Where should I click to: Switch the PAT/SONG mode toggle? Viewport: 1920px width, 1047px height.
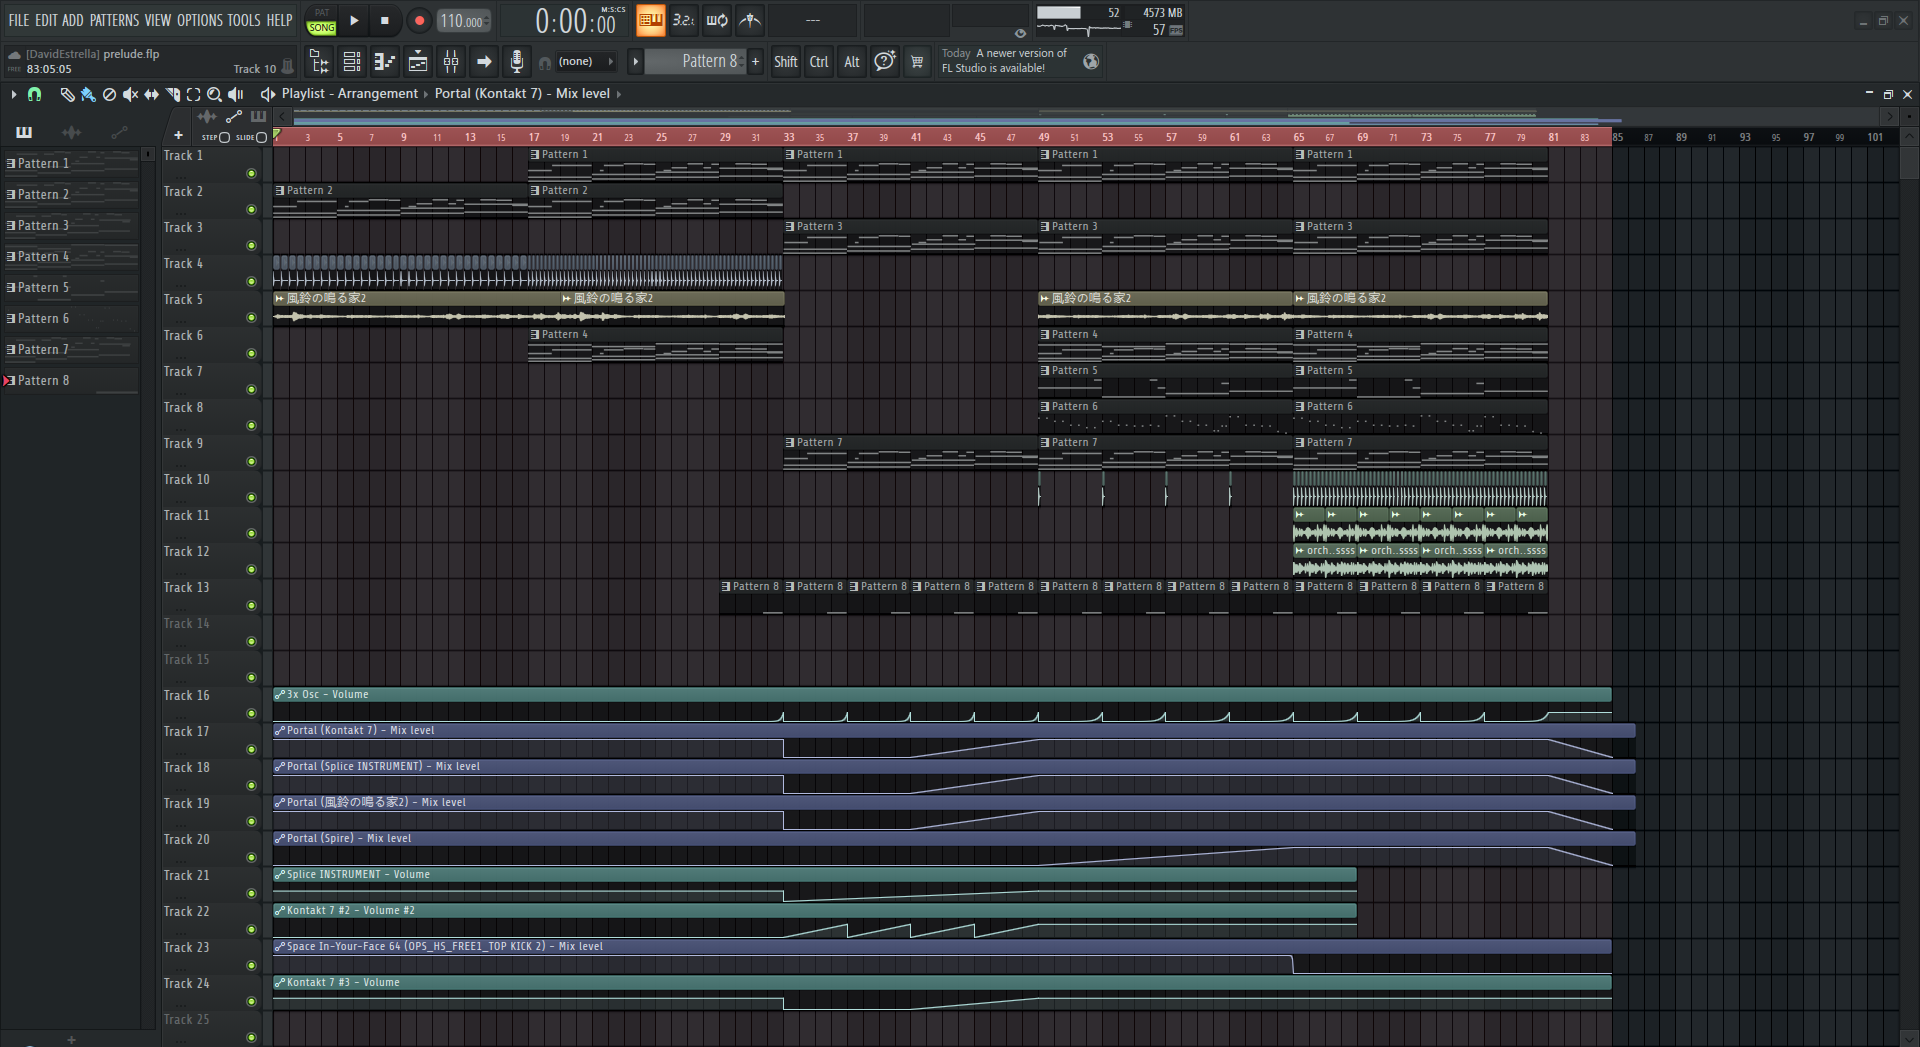coord(321,20)
